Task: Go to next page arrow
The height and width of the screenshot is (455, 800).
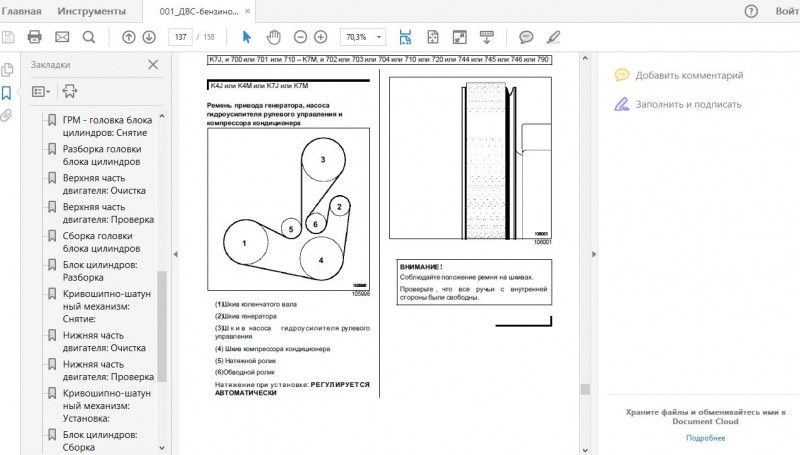Action: click(x=149, y=37)
